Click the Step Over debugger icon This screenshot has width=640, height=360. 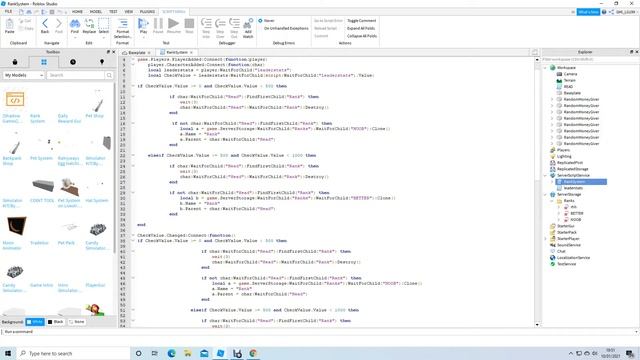pyautogui.click(x=220, y=24)
